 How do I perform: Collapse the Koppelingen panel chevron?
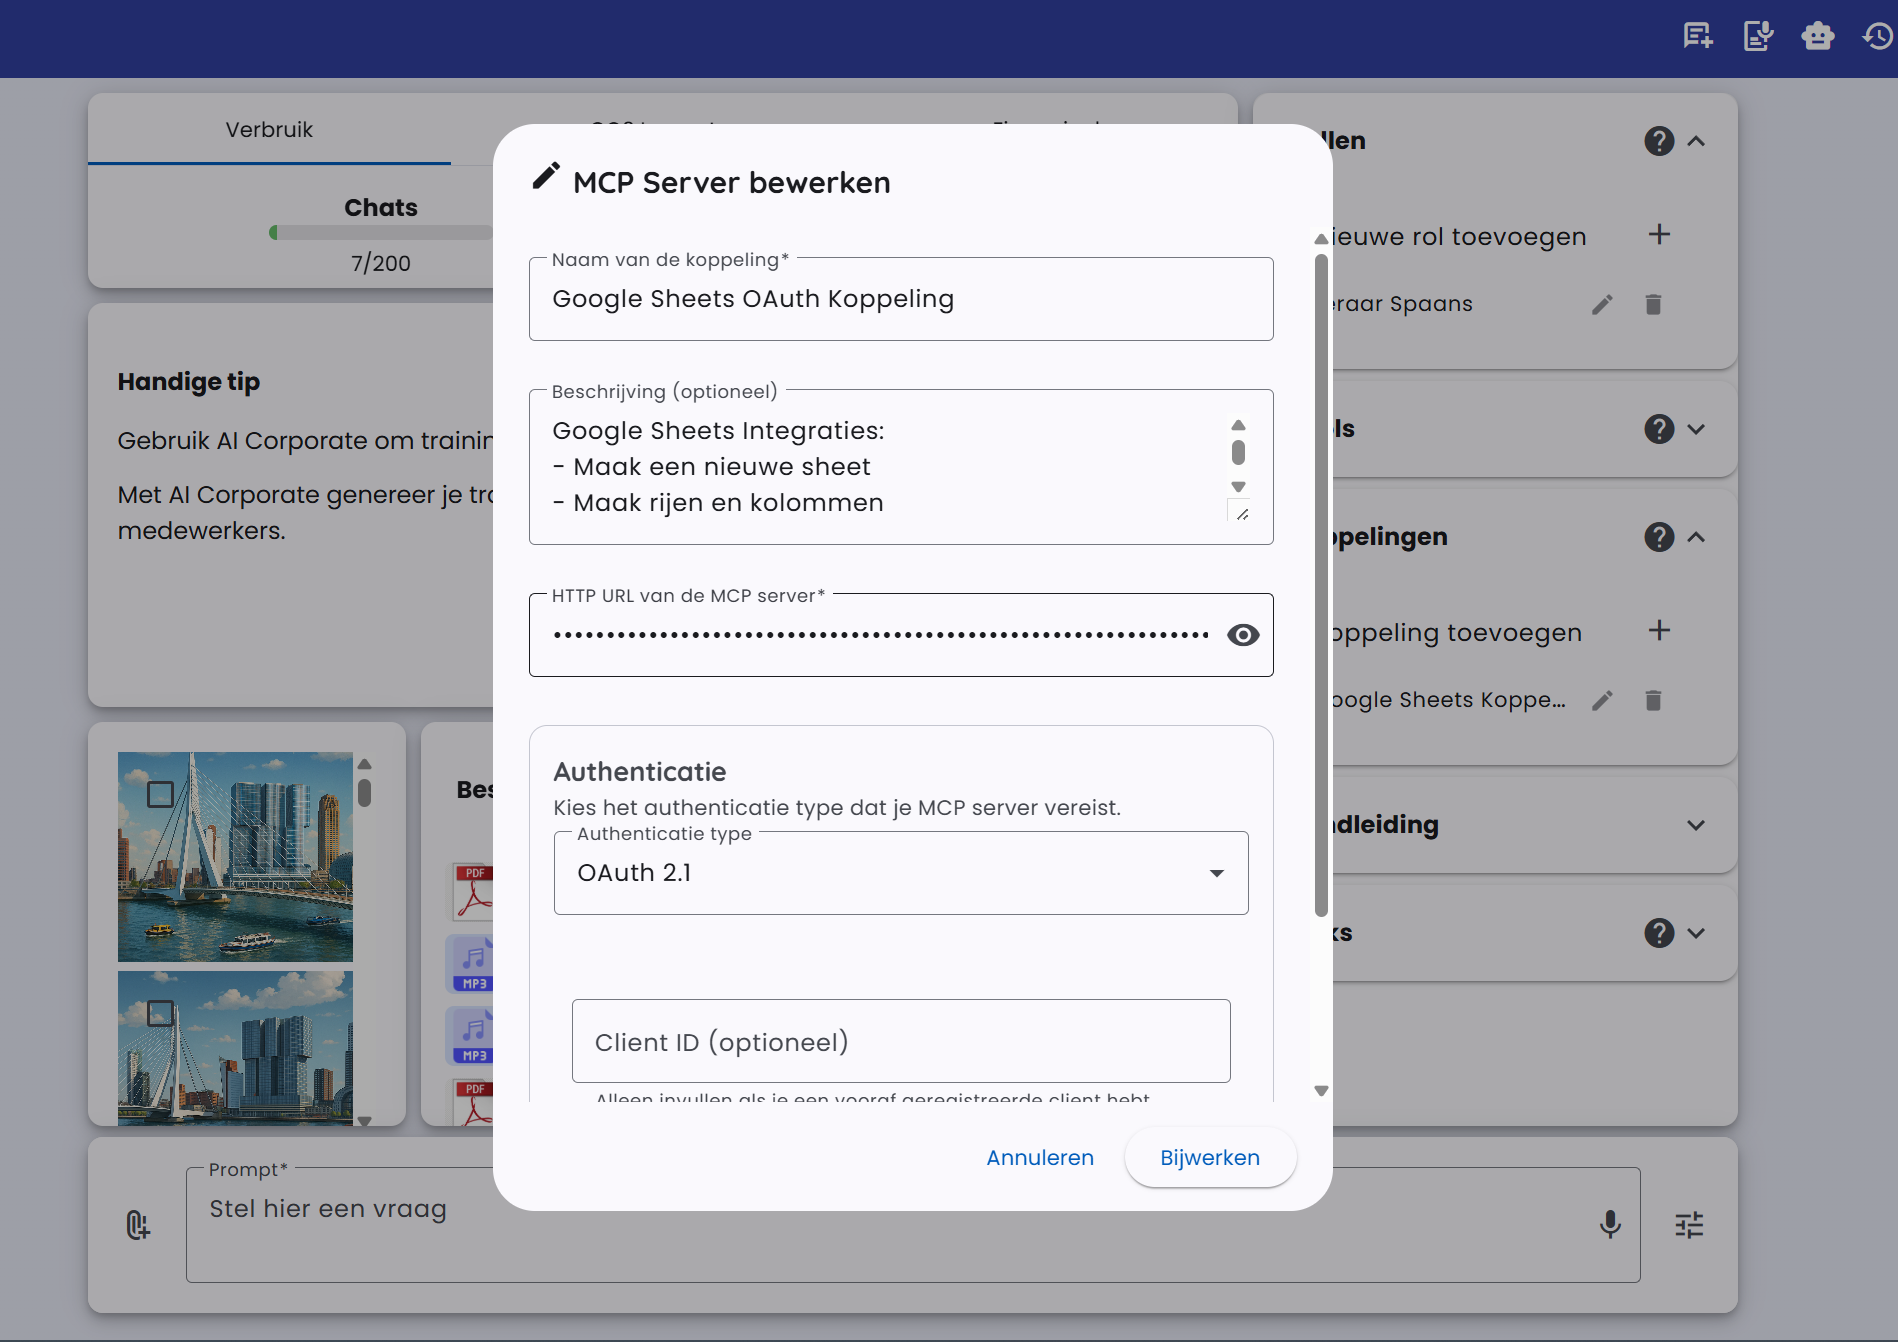(1696, 537)
